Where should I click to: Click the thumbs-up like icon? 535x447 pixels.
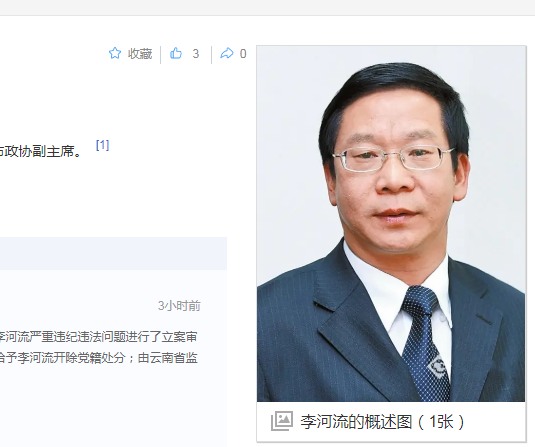[x=176, y=53]
